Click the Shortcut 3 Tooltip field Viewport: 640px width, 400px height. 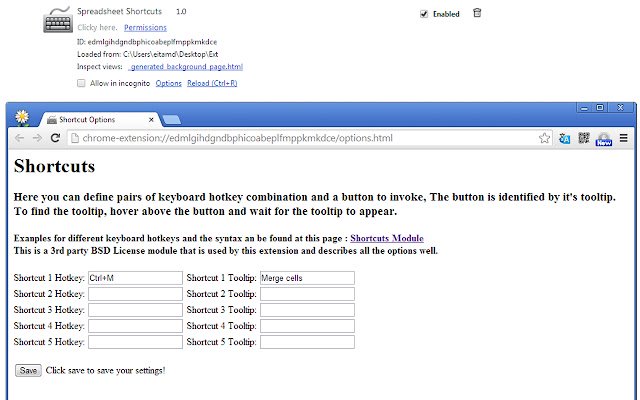pyautogui.click(x=307, y=310)
